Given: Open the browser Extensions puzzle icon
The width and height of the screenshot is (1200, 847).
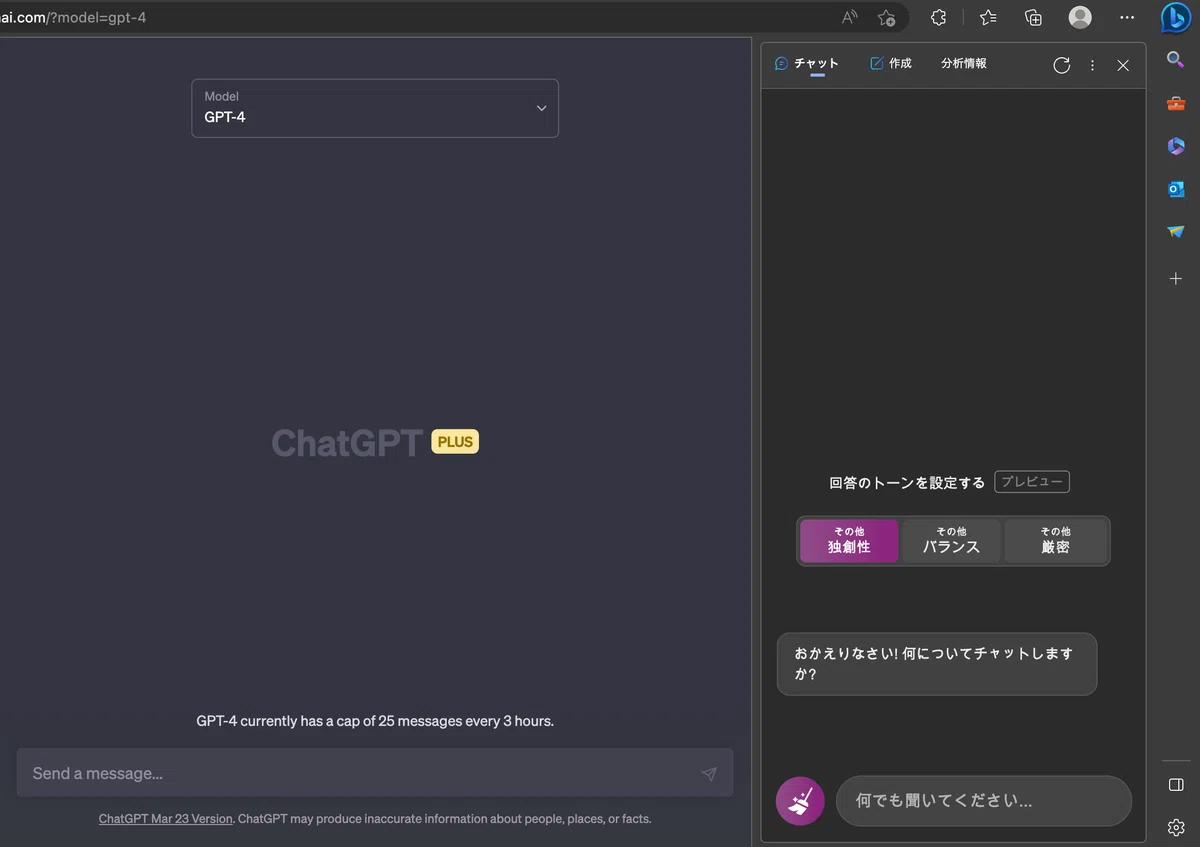Looking at the screenshot, I should (938, 17).
